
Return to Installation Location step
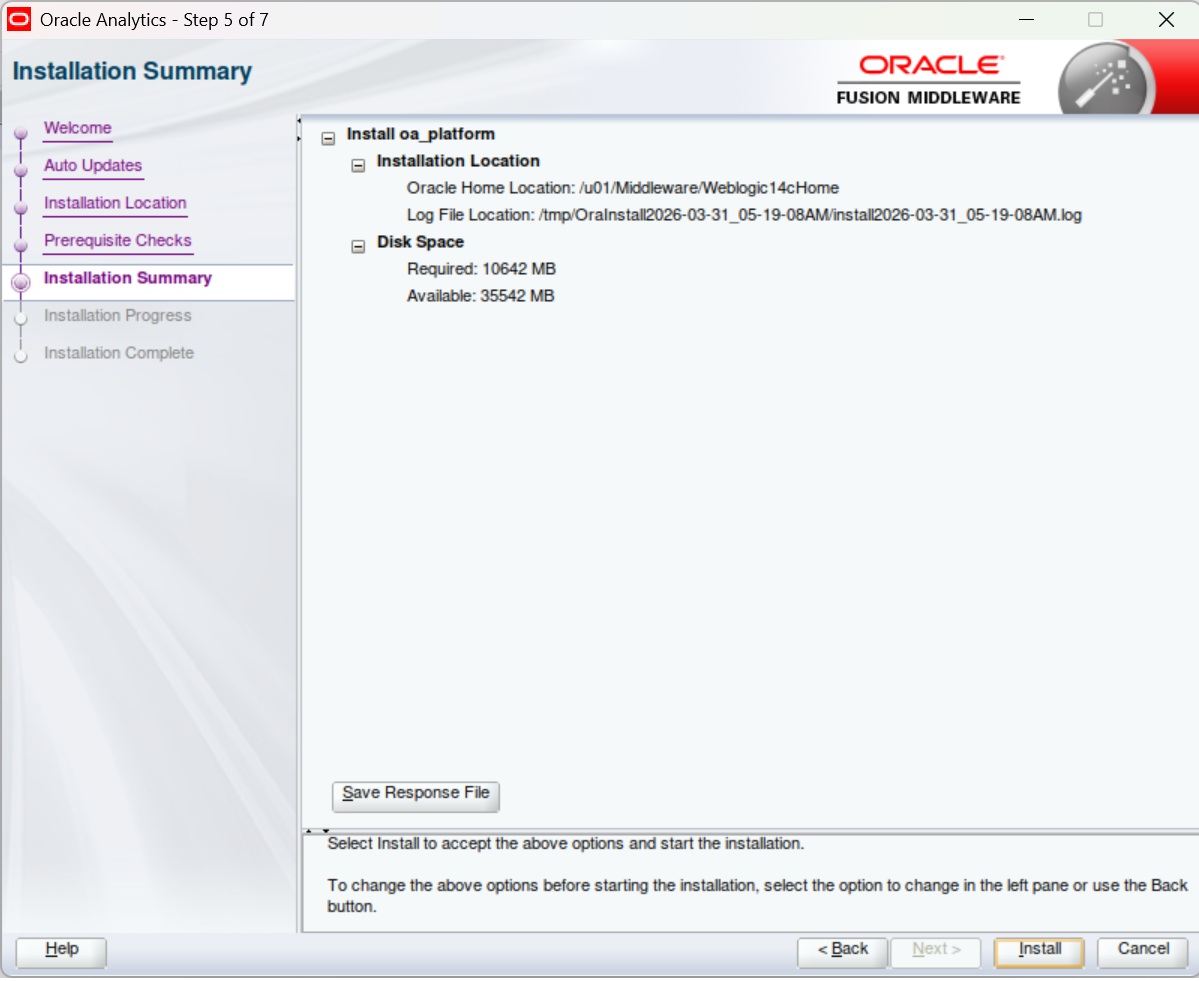[115, 203]
